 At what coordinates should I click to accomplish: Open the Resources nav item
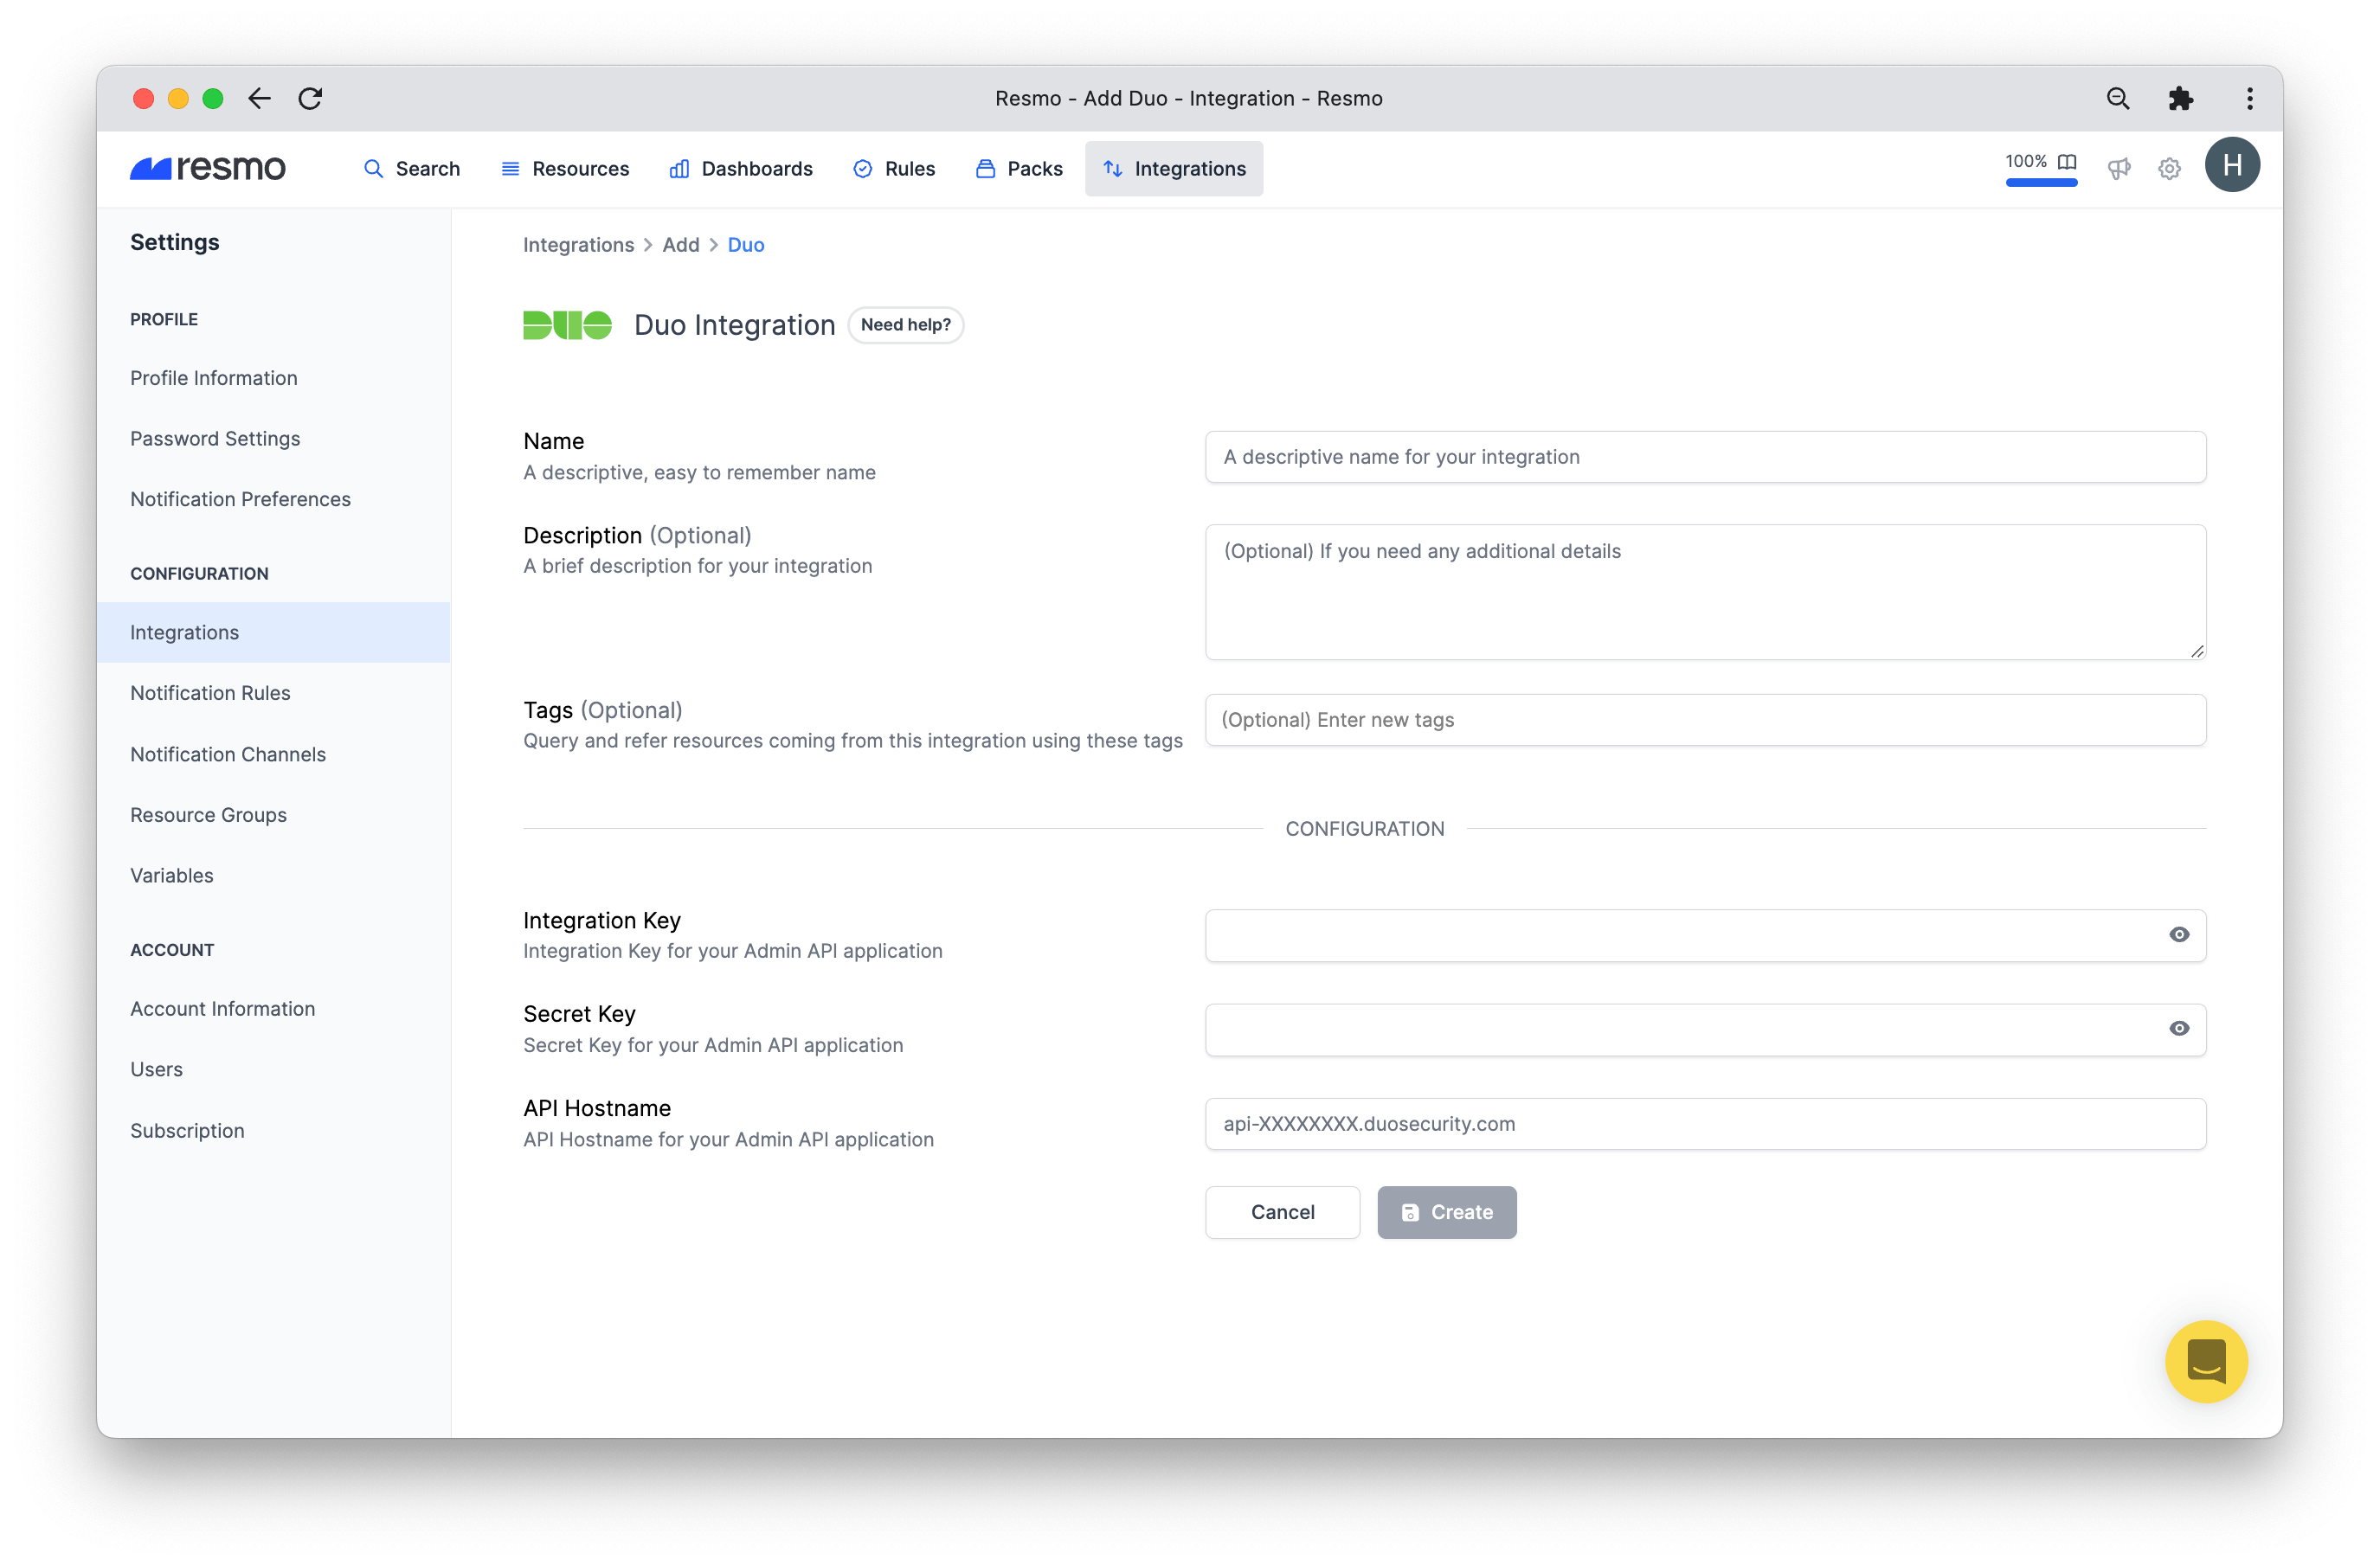(565, 168)
